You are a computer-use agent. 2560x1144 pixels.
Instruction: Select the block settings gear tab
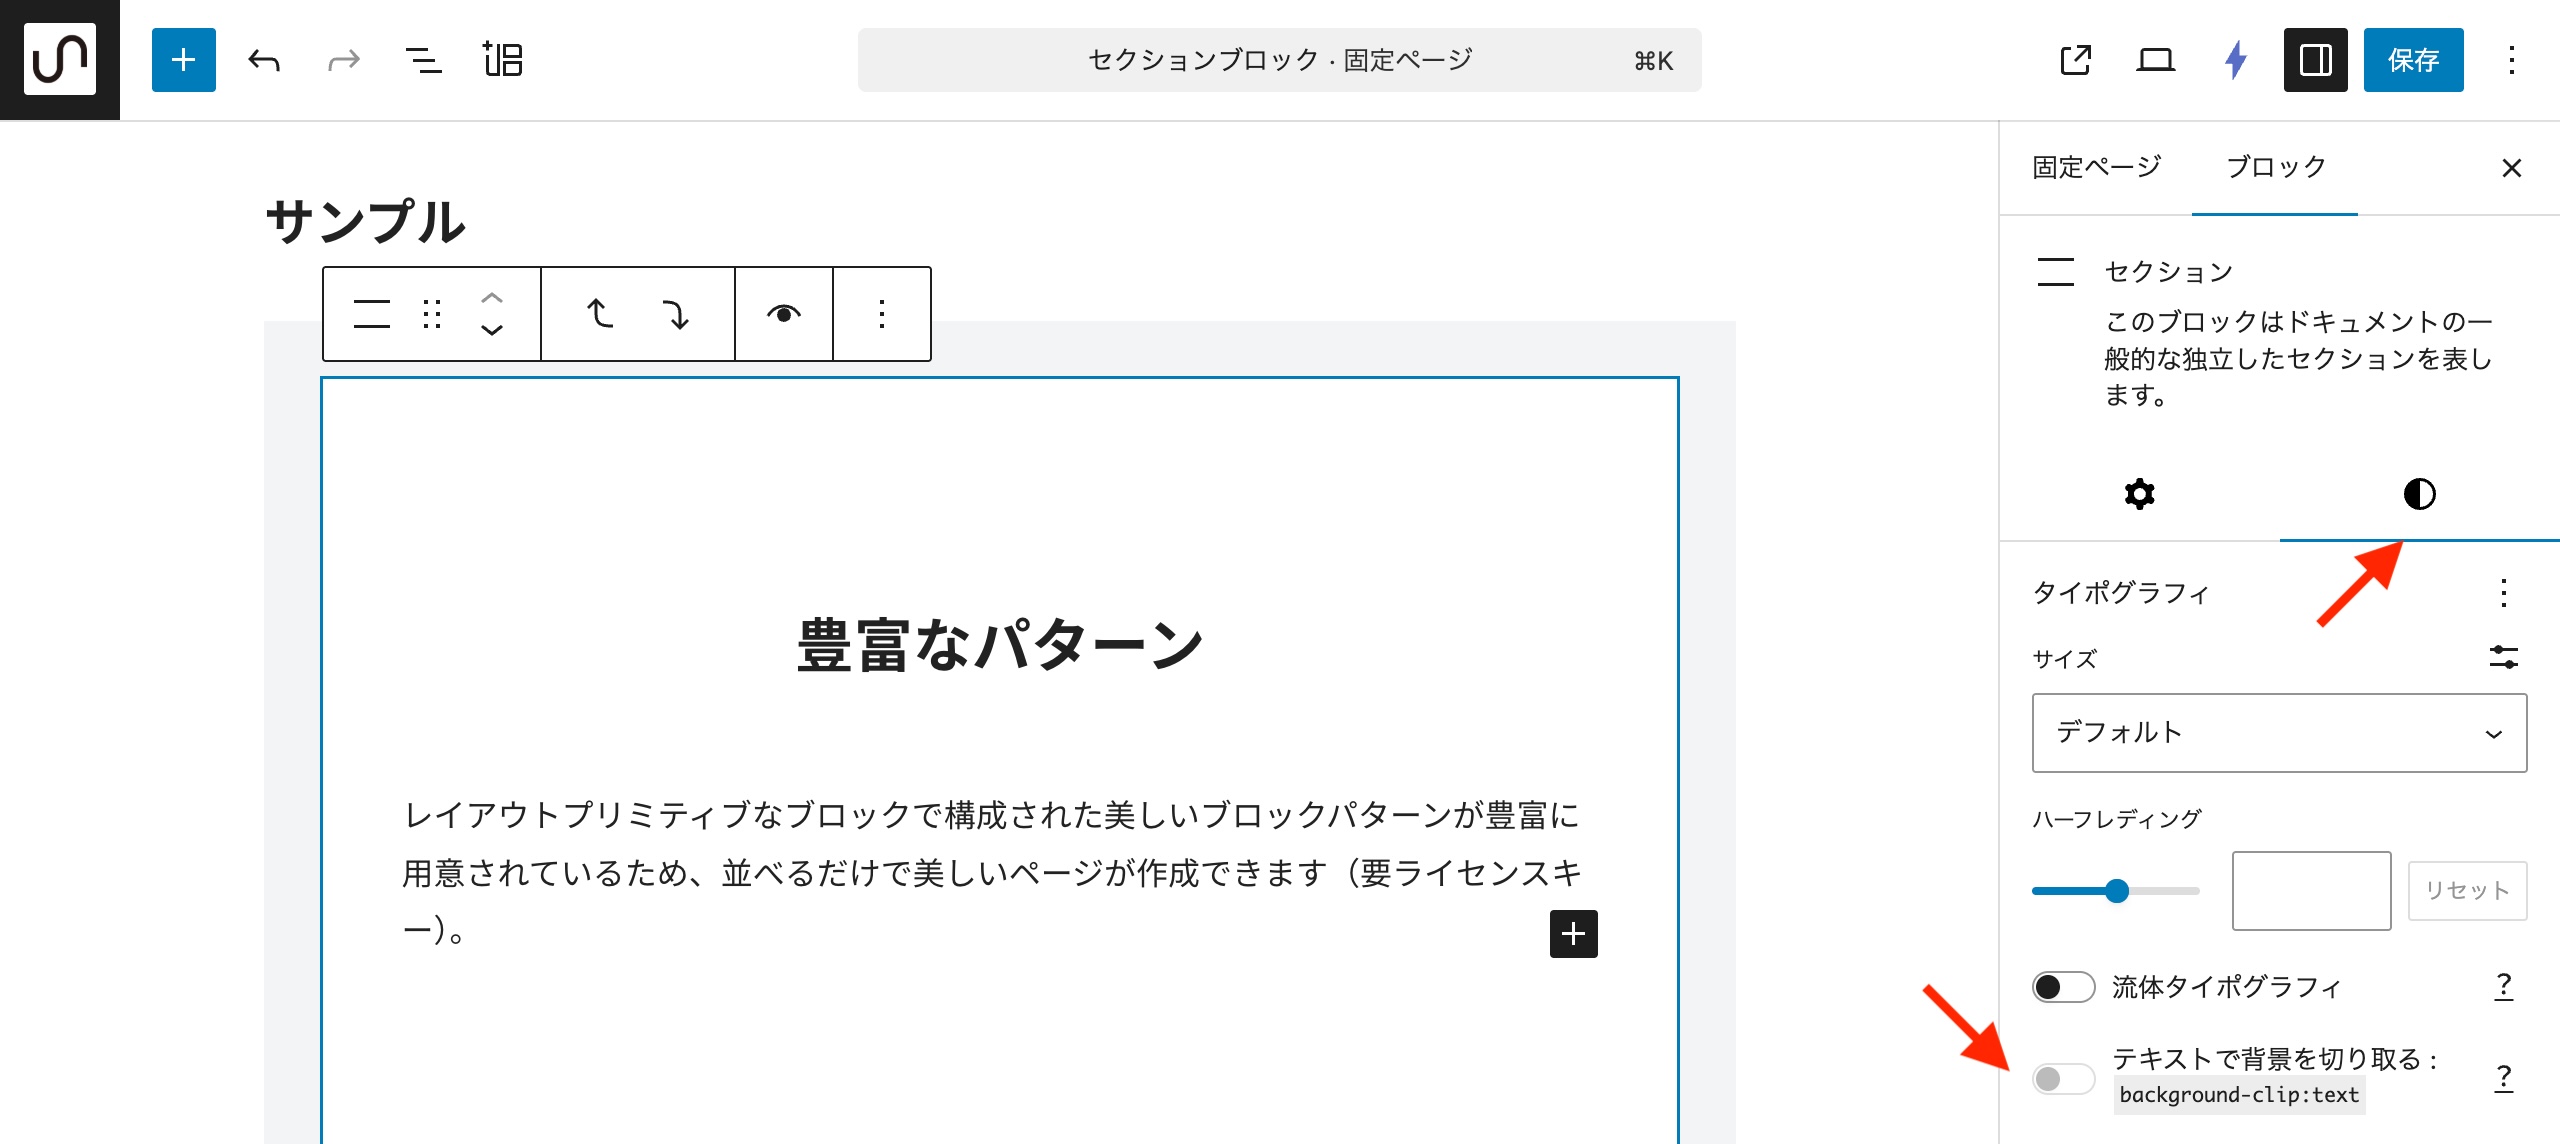tap(2139, 494)
